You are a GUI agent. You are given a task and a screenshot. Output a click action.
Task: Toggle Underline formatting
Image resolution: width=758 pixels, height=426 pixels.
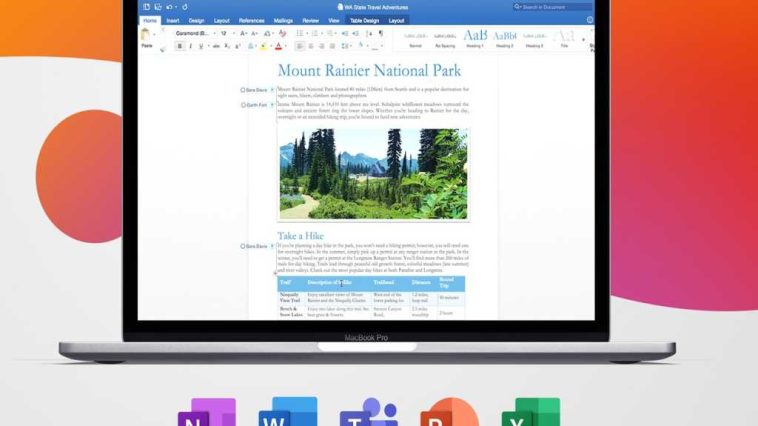point(201,46)
